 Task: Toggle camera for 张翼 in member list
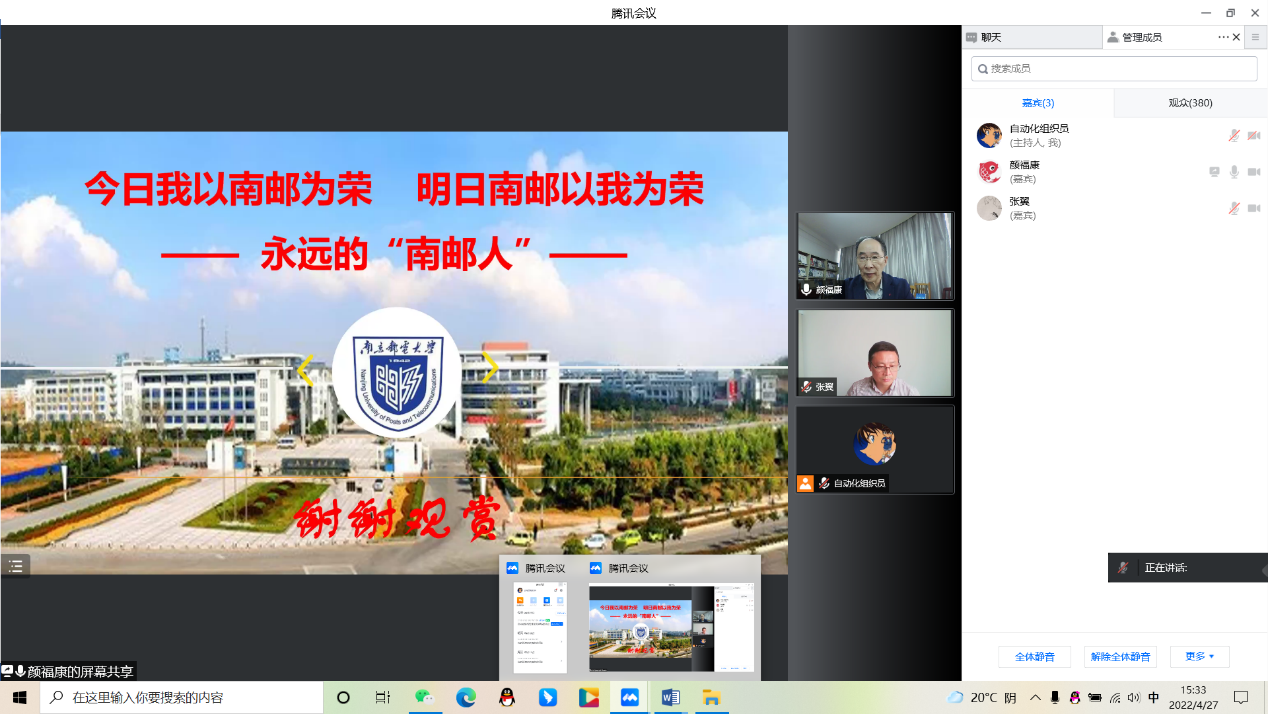tap(1254, 208)
